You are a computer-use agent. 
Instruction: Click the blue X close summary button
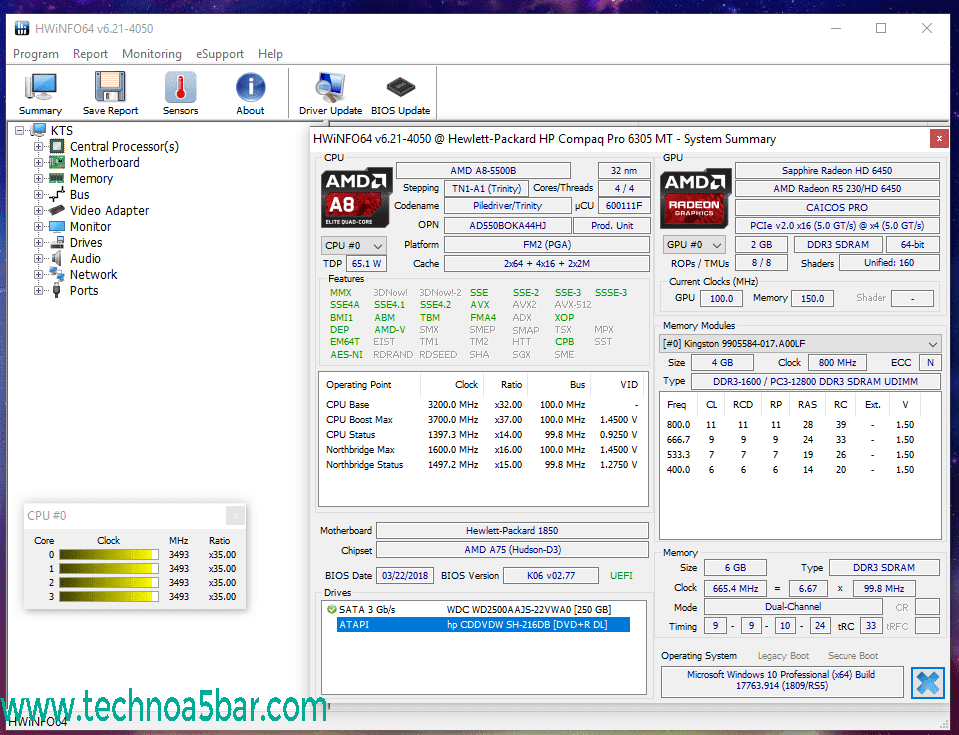click(928, 682)
